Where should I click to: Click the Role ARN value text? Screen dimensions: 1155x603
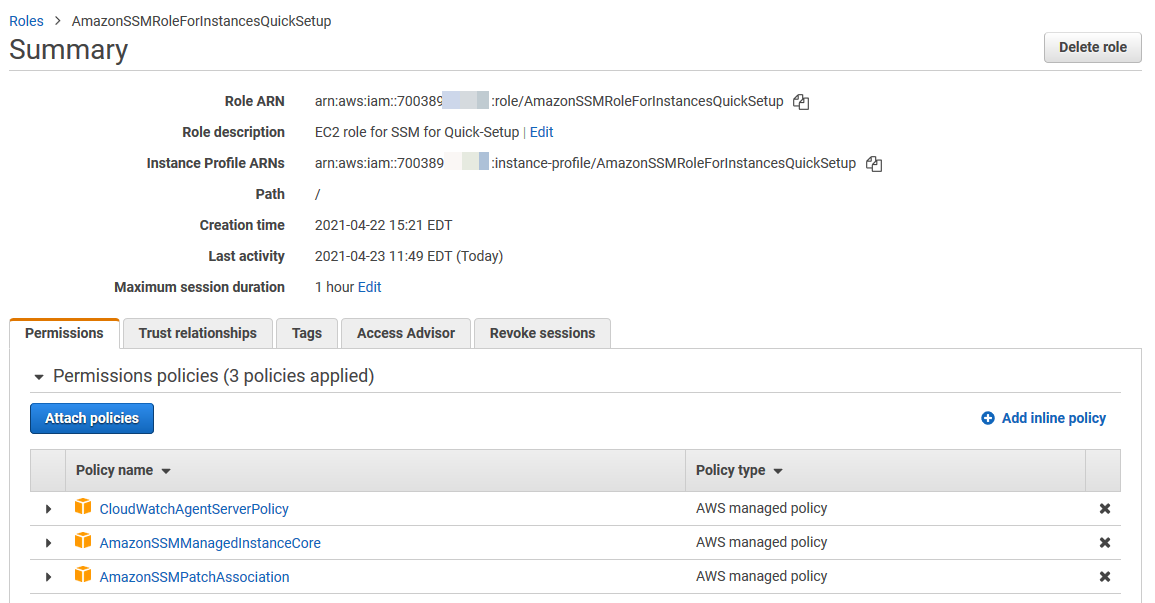(549, 102)
